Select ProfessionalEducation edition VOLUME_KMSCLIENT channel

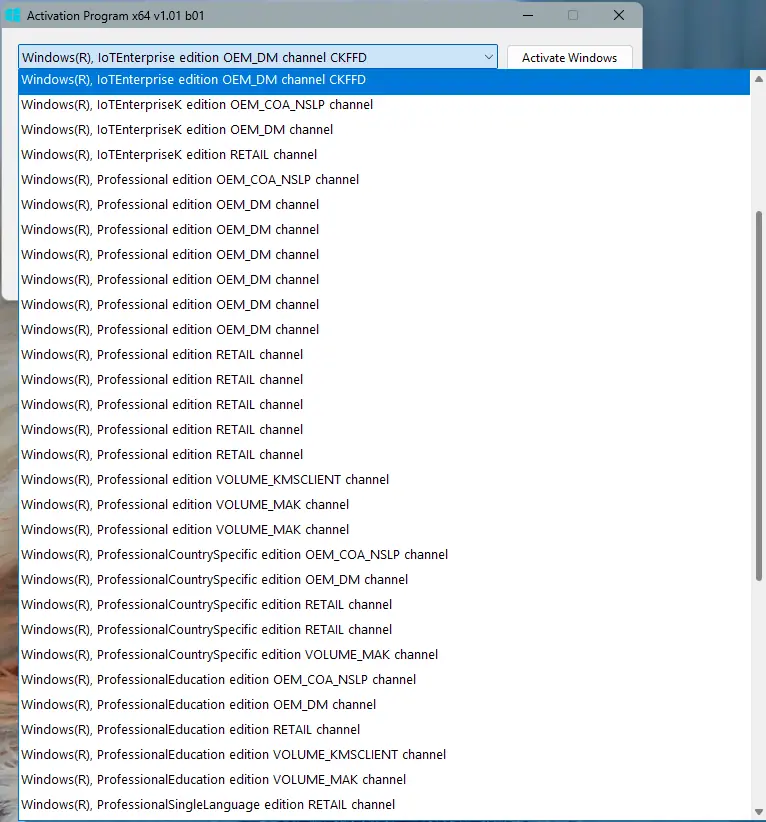[x=384, y=755]
